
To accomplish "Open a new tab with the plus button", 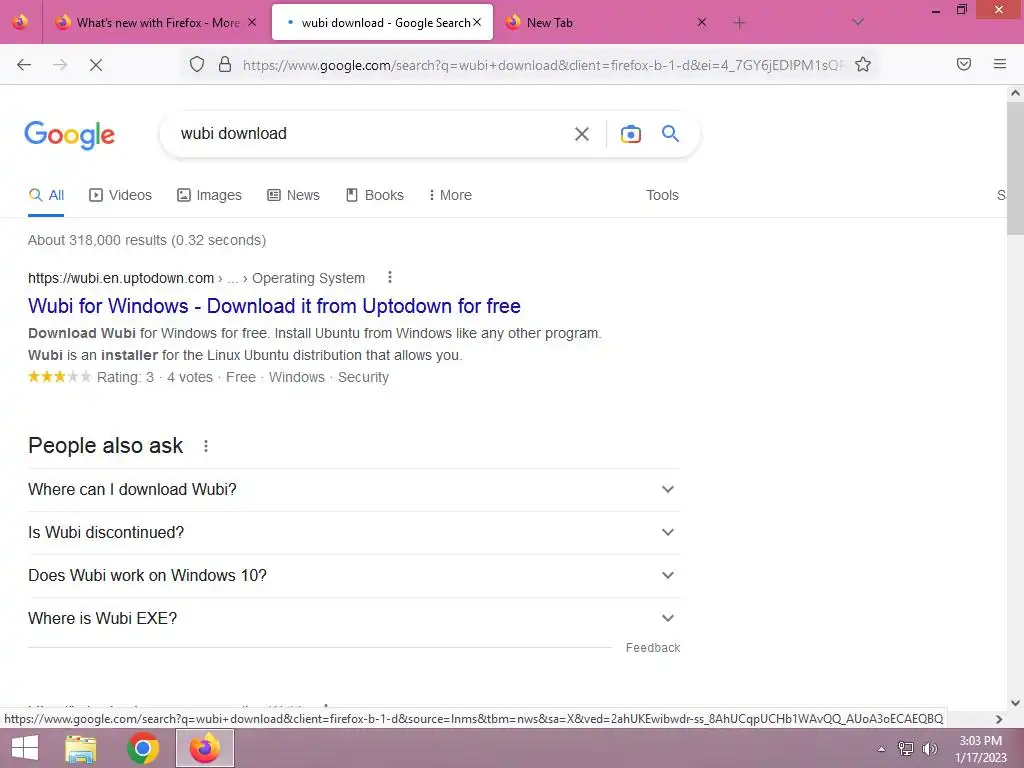I will pos(739,23).
